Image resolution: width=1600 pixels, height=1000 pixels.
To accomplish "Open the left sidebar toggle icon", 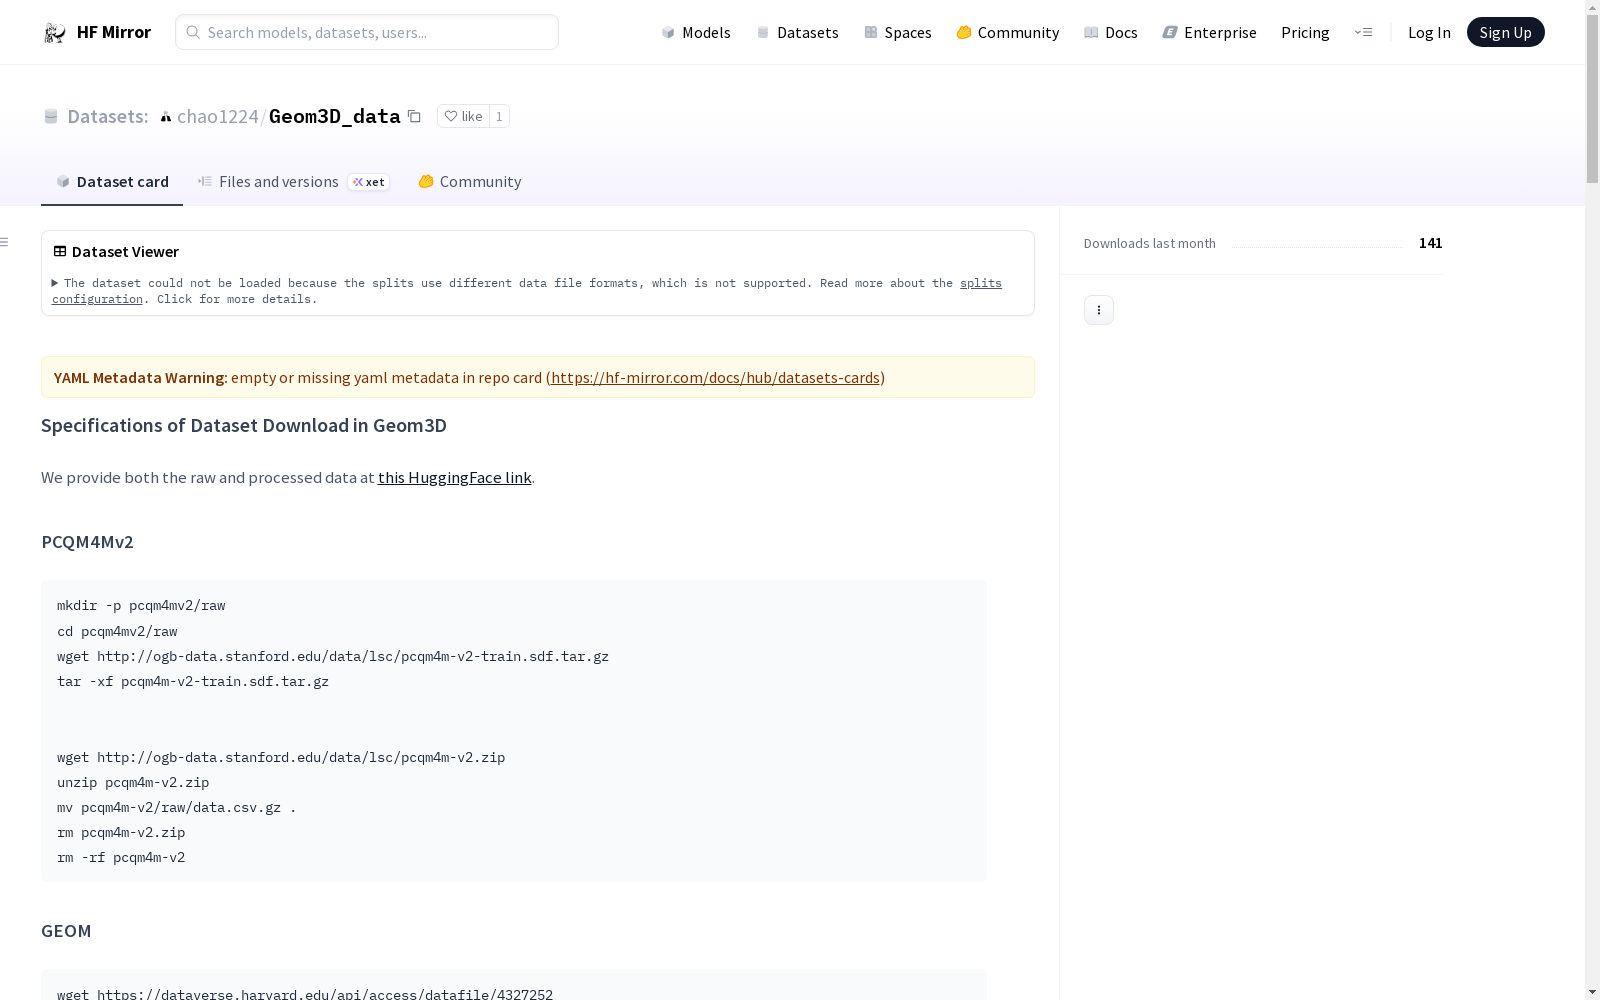I will tap(5, 242).
